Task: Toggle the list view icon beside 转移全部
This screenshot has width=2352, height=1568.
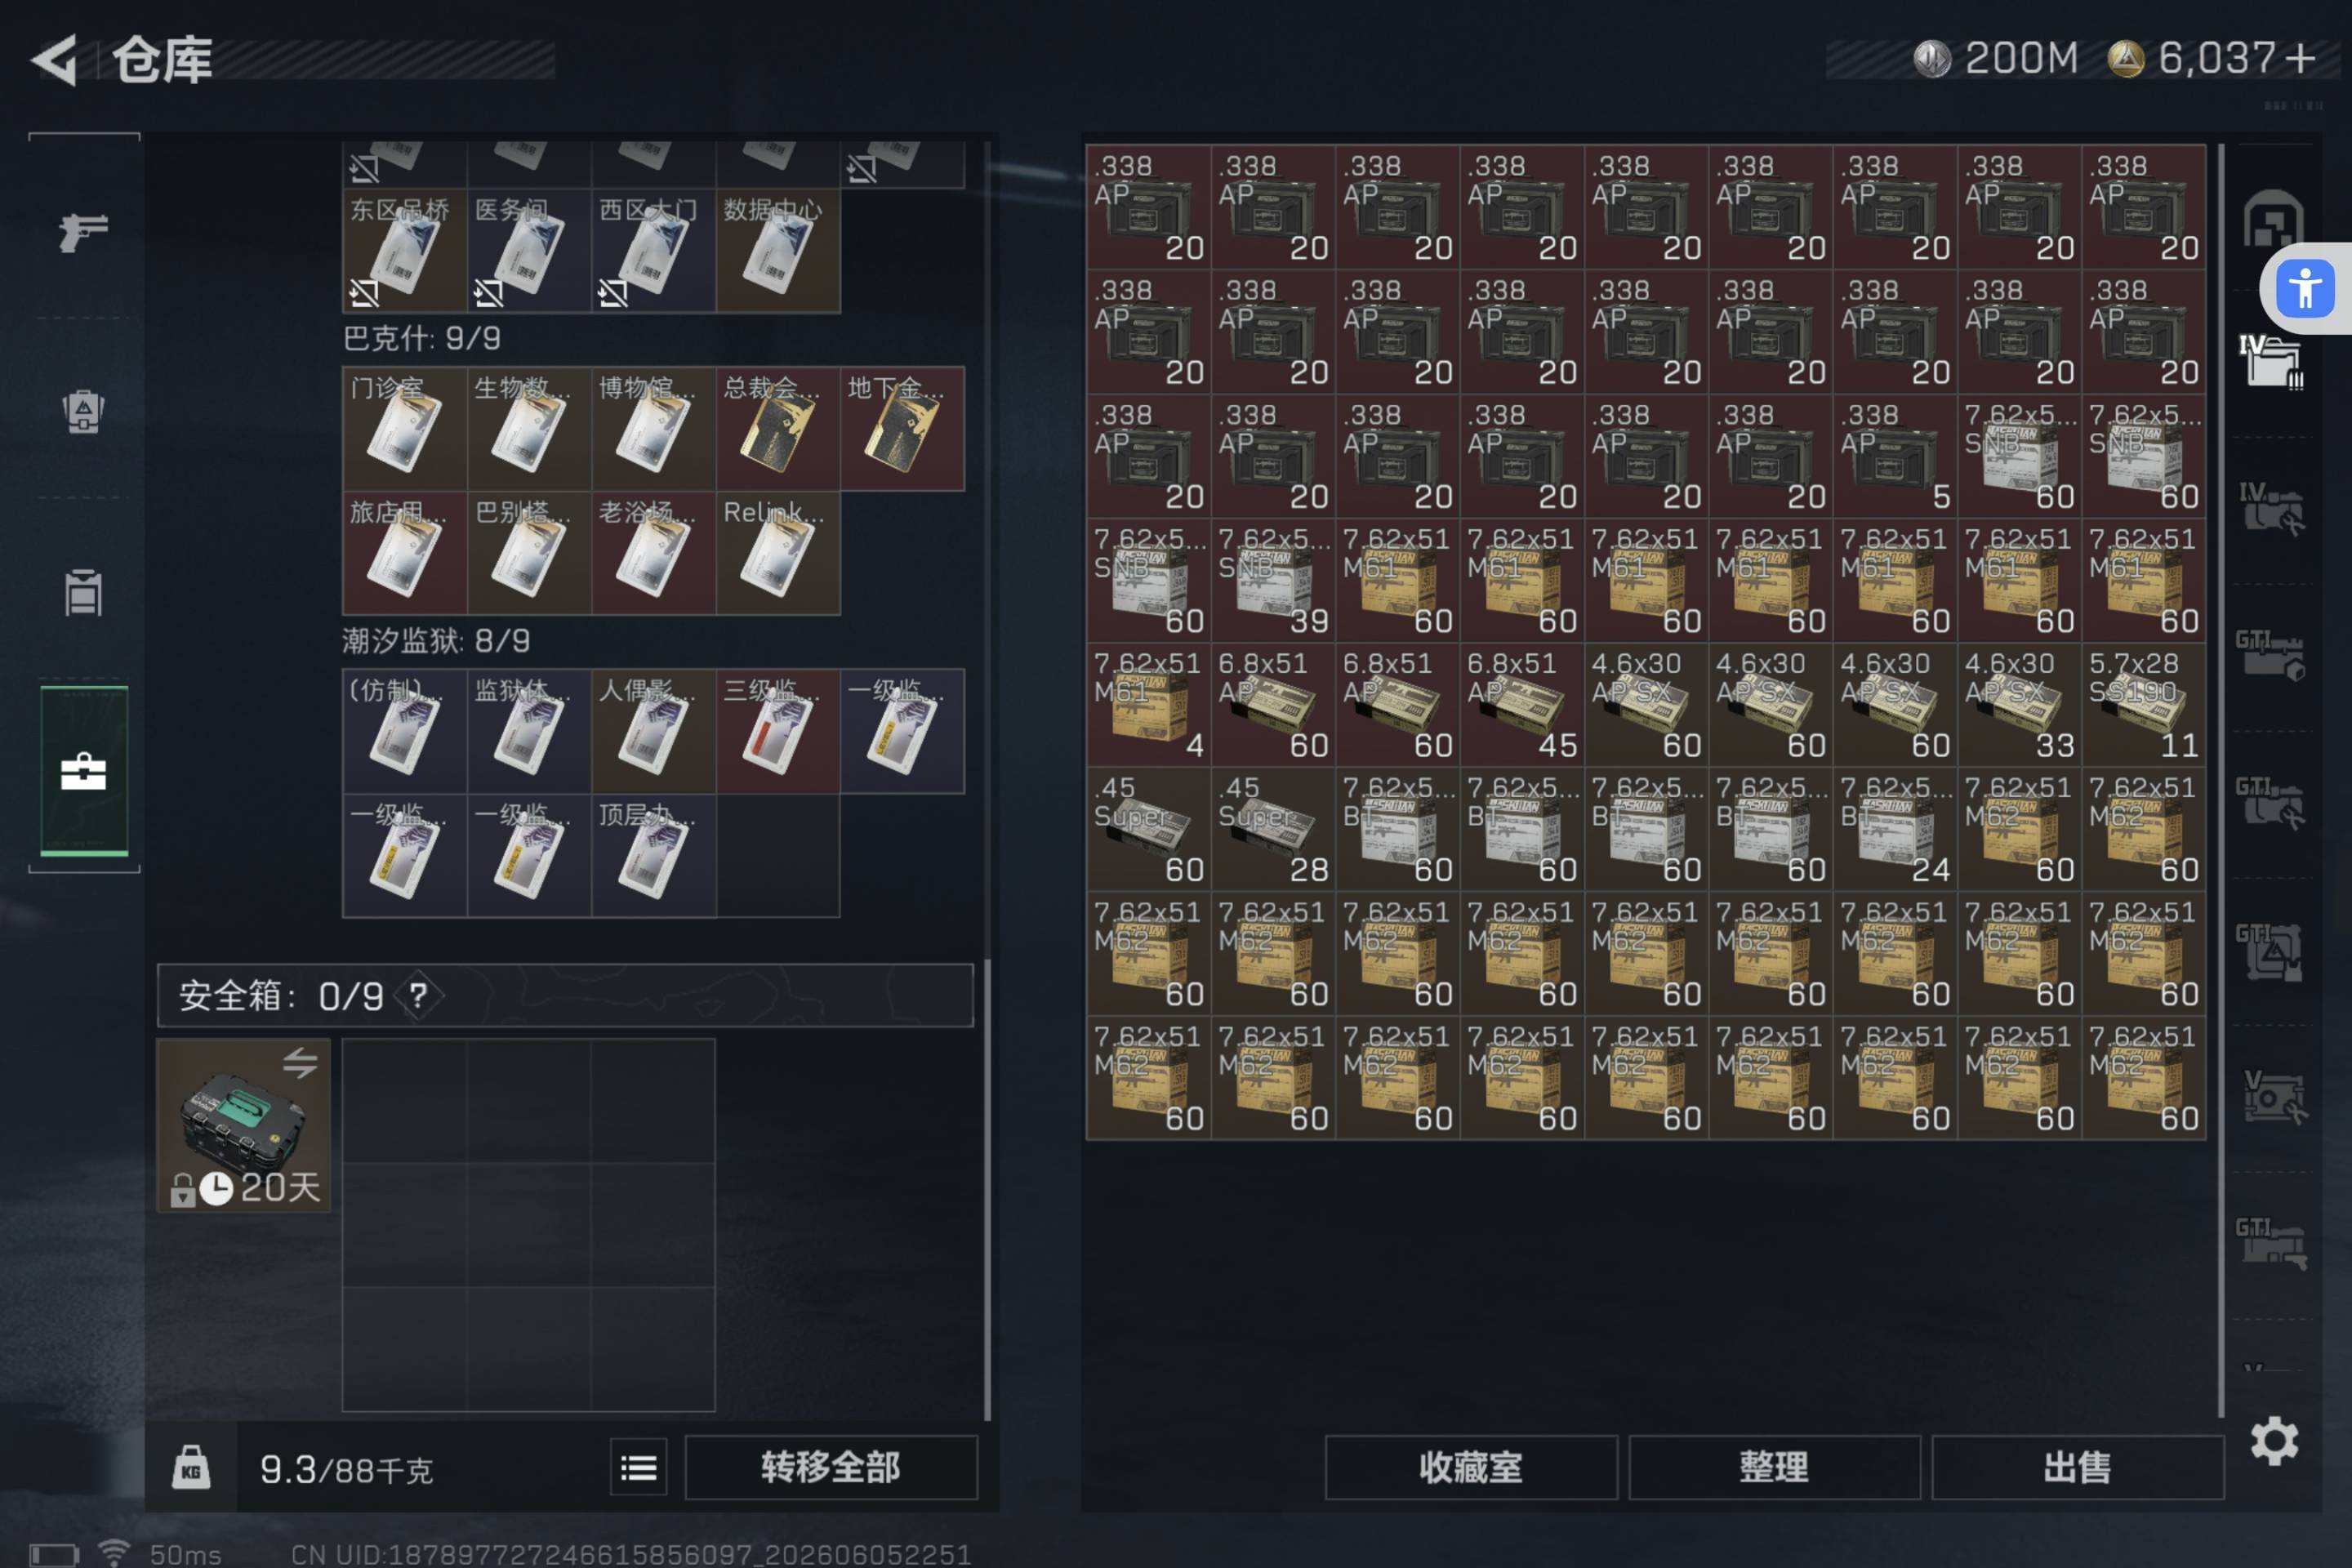Action: [638, 1468]
